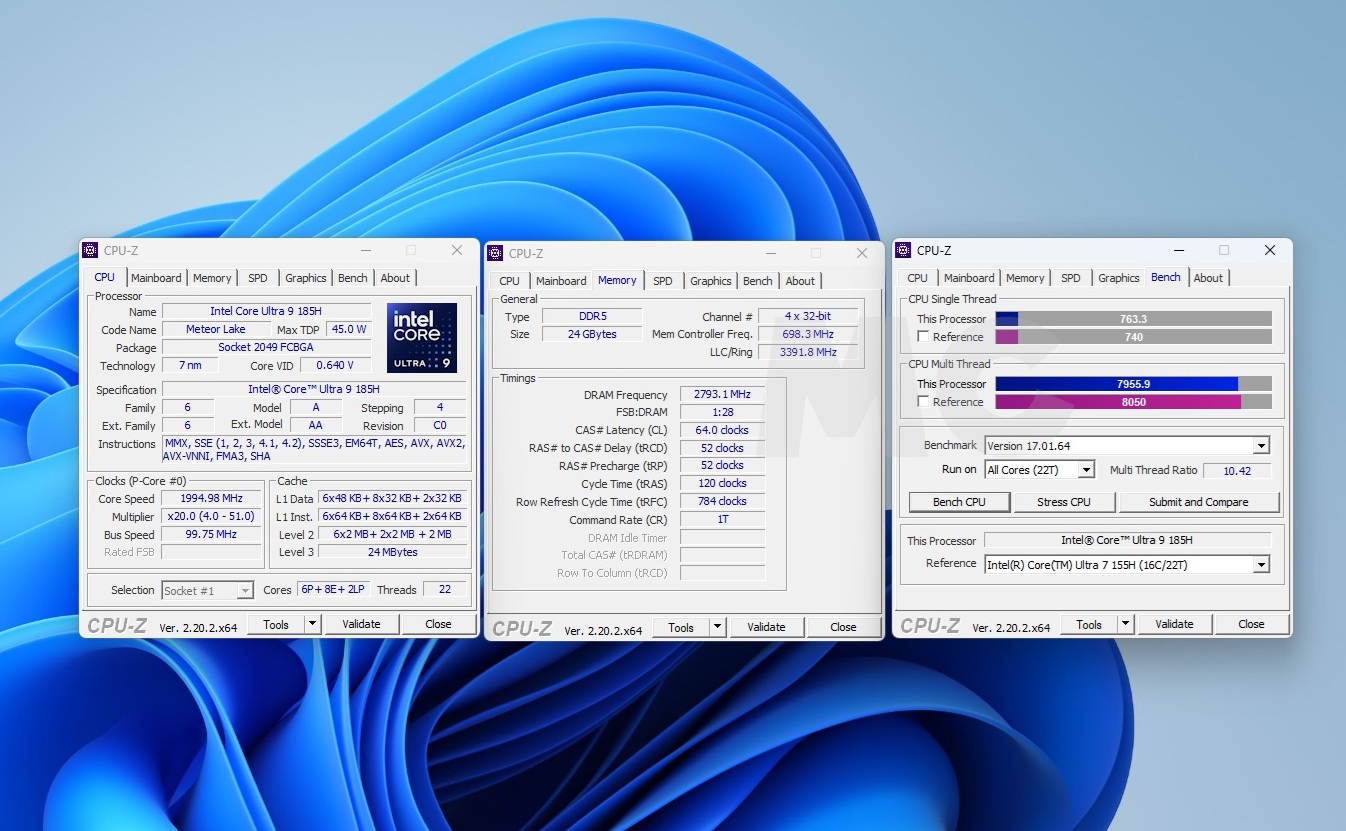Screen dimensions: 1346x831
Task: Switch to Mainboard tab in the CPU window
Action: pyautogui.click(x=156, y=278)
